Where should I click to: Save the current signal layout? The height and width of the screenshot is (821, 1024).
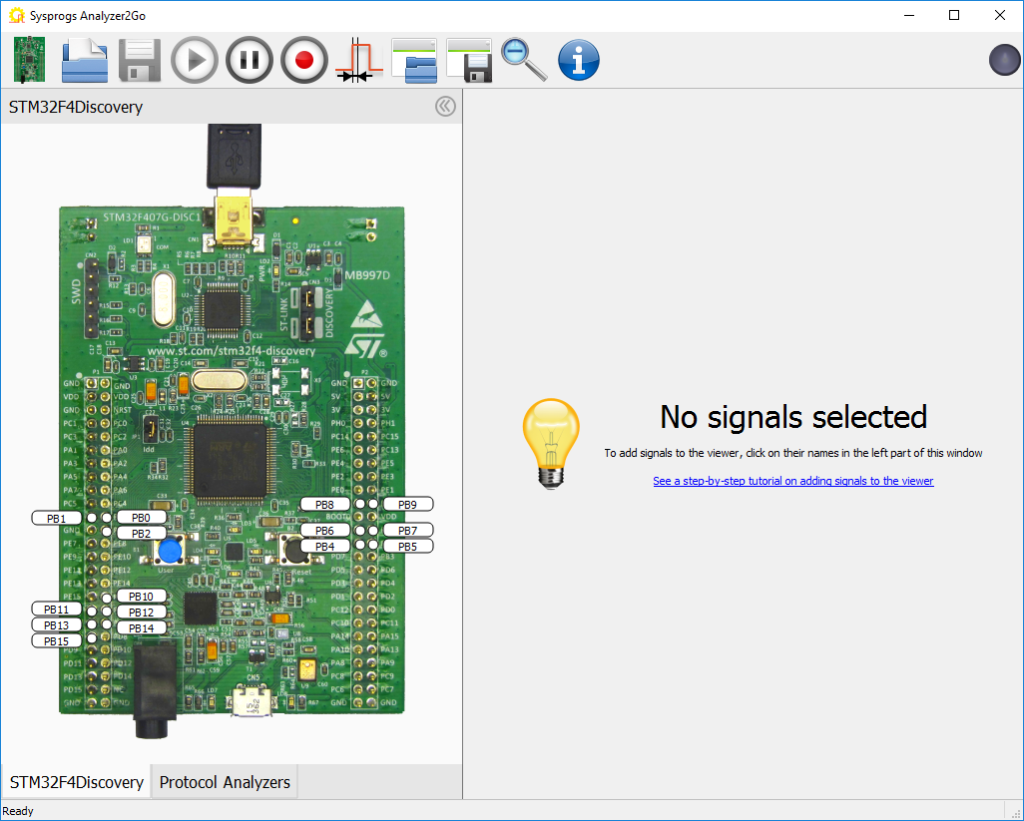(469, 60)
